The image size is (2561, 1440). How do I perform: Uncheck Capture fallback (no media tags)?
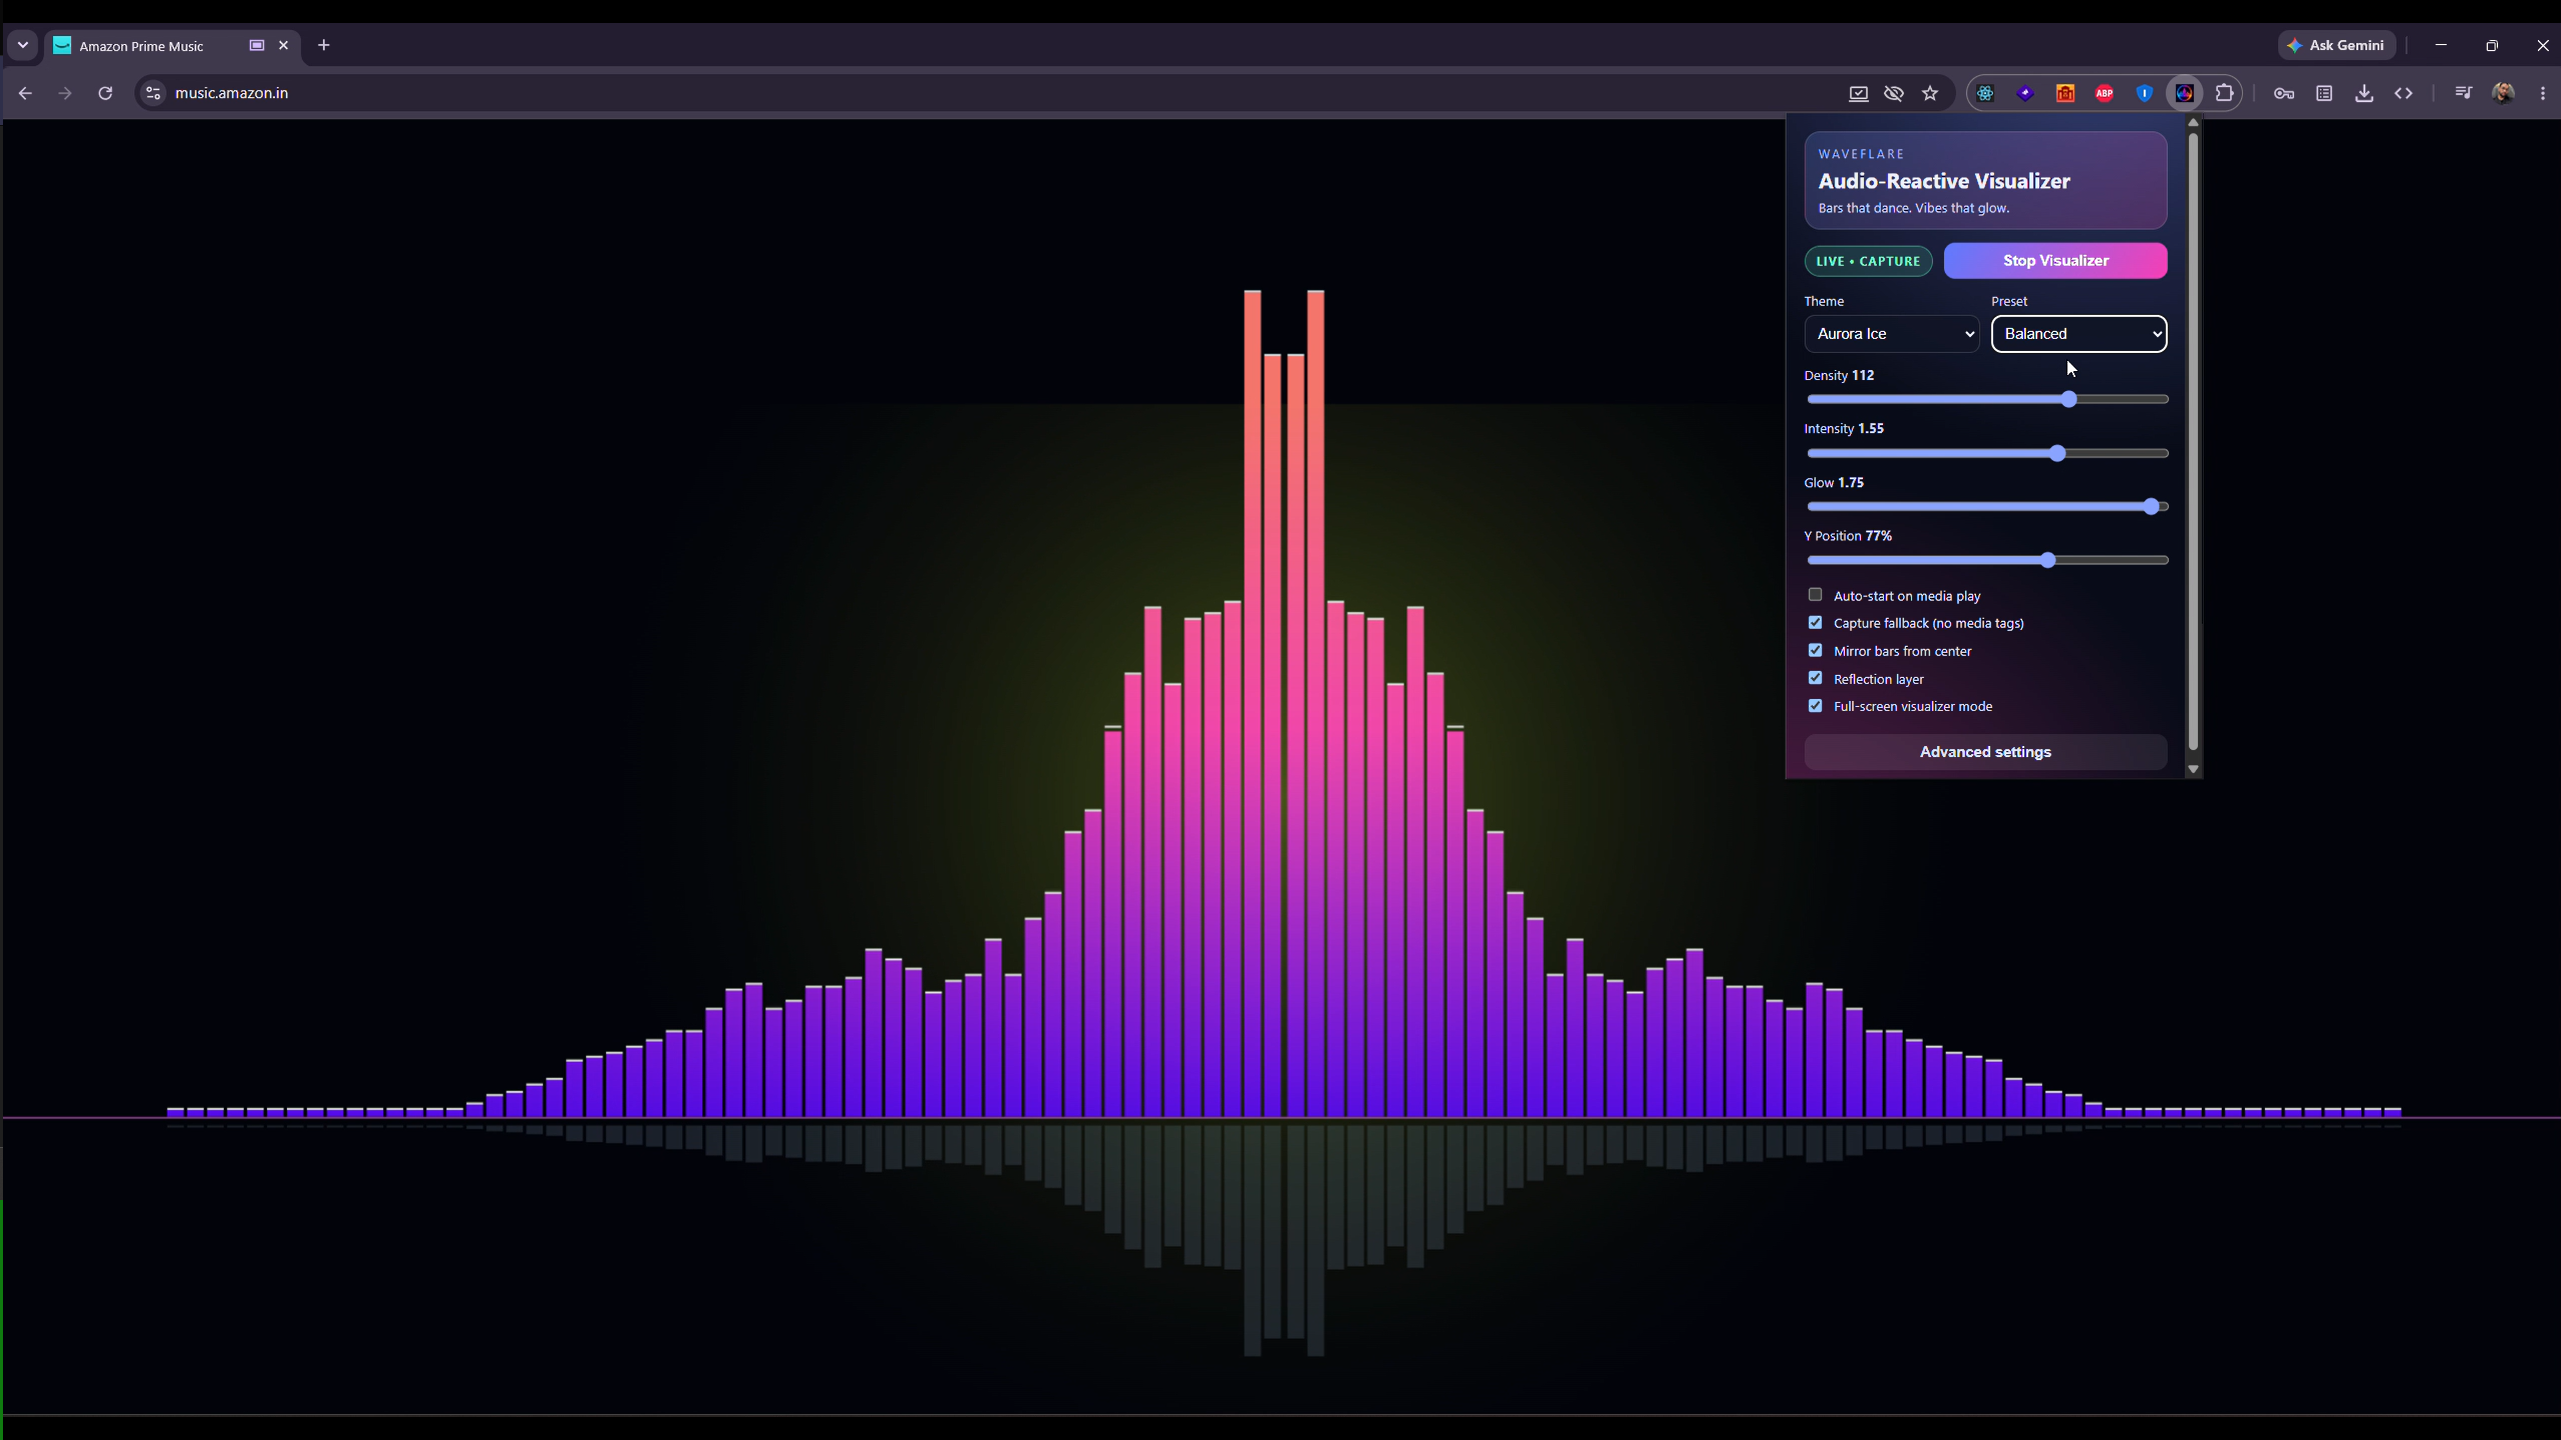pos(1815,622)
